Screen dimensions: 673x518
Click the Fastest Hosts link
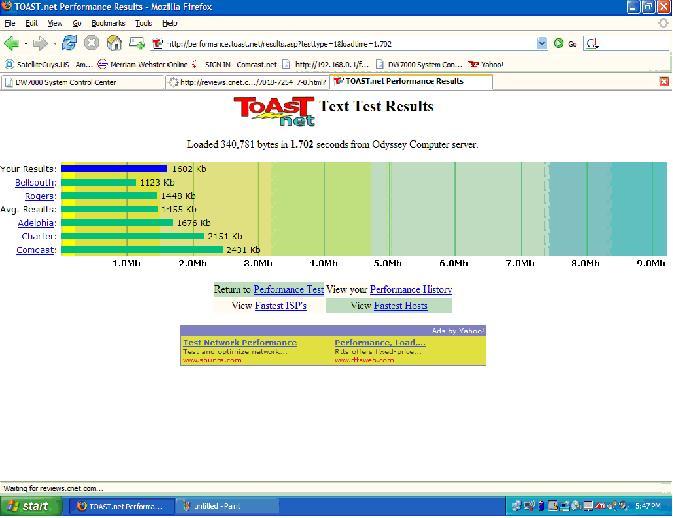tap(400, 306)
